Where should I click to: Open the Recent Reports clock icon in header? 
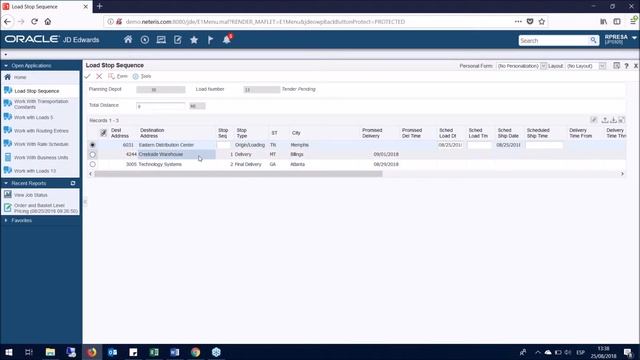[x=144, y=40]
